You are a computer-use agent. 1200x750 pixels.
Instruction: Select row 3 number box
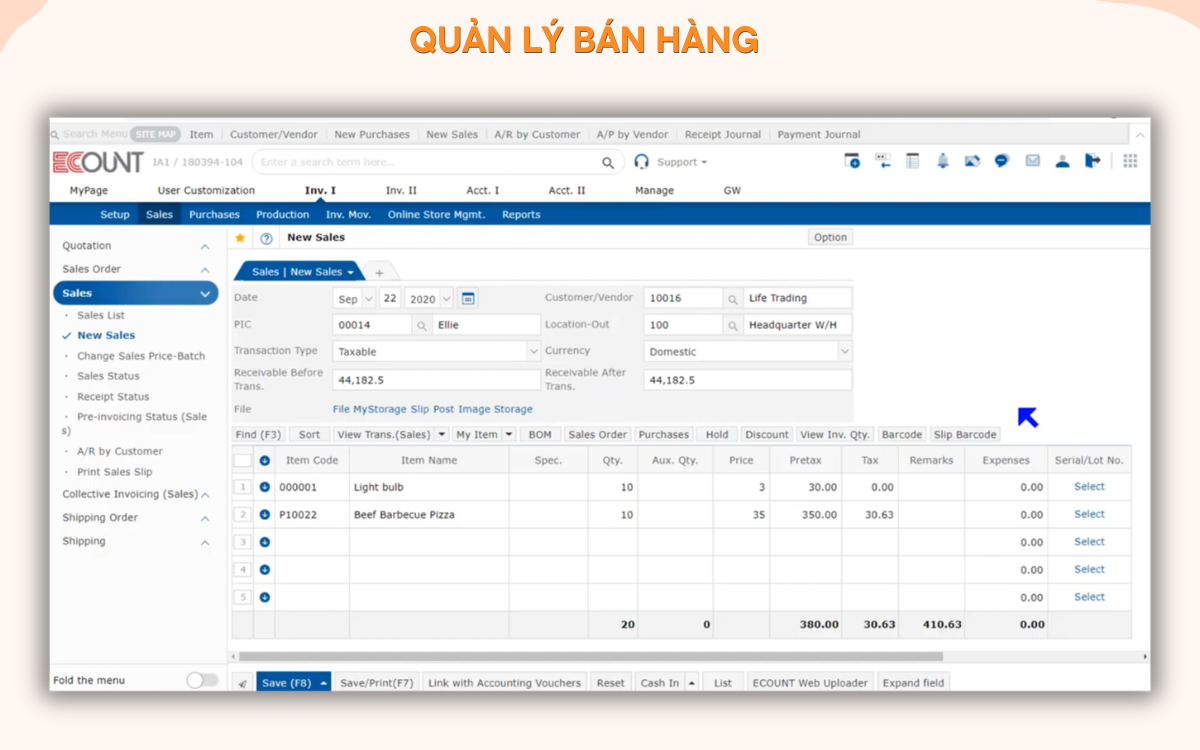[243, 542]
